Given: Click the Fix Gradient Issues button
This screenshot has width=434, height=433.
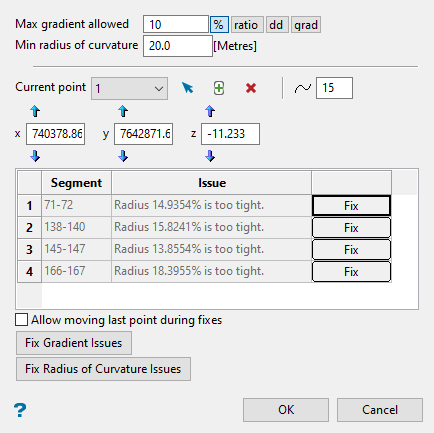Looking at the screenshot, I should [x=74, y=343].
